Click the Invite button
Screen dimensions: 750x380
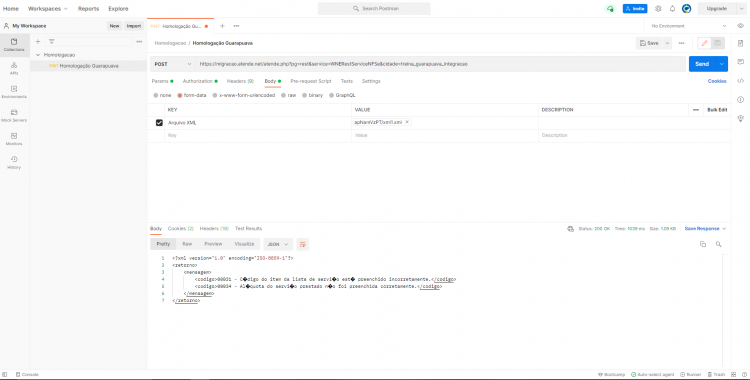click(635, 9)
